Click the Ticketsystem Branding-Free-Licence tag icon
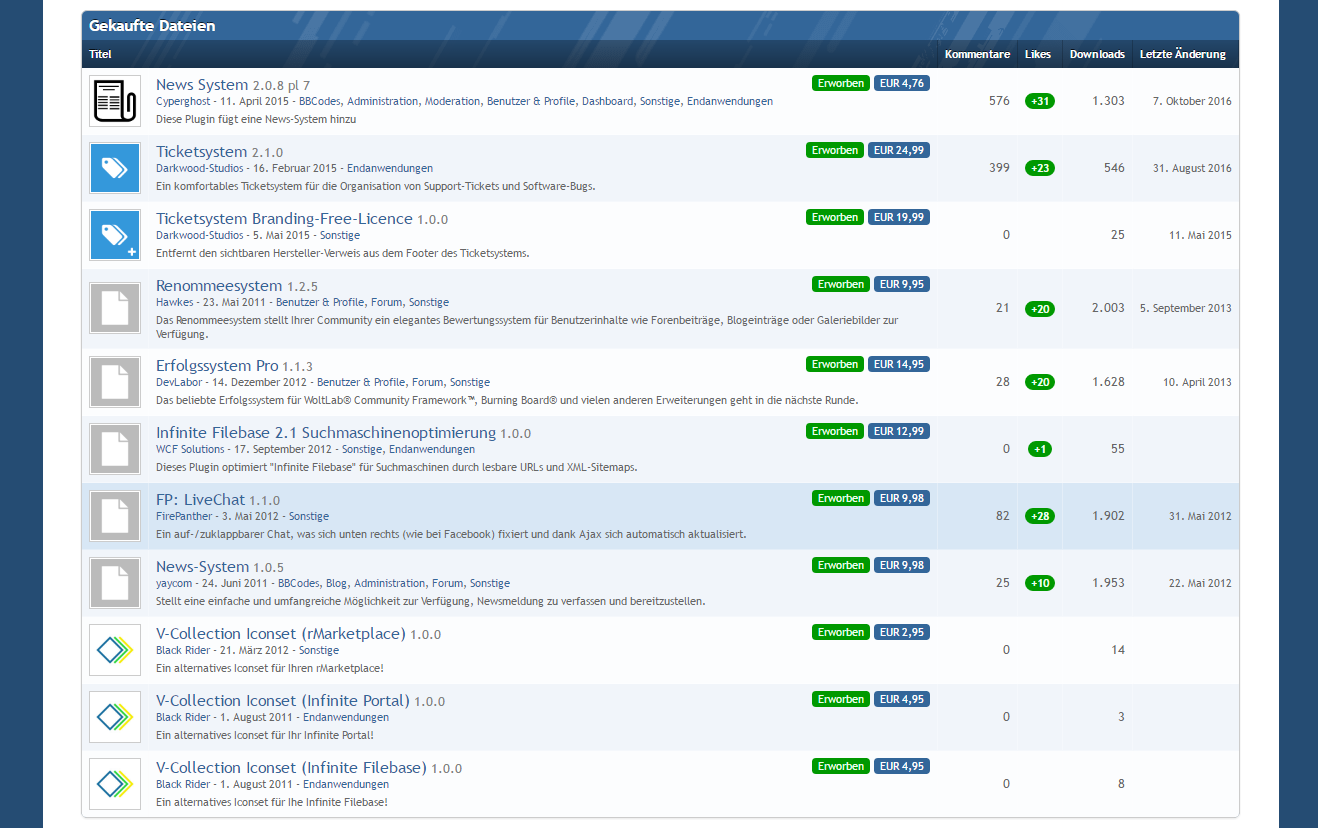This screenshot has width=1318, height=828. pyautogui.click(x=114, y=235)
